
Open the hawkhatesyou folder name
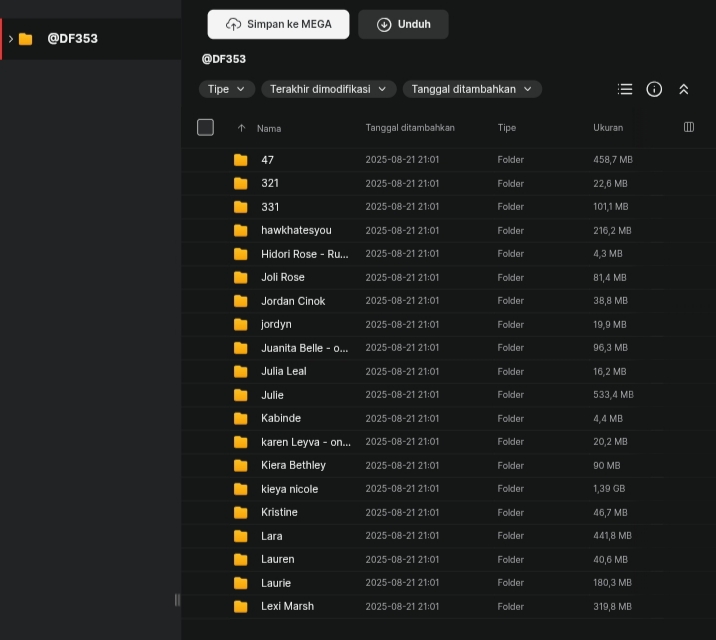pyautogui.click(x=296, y=231)
